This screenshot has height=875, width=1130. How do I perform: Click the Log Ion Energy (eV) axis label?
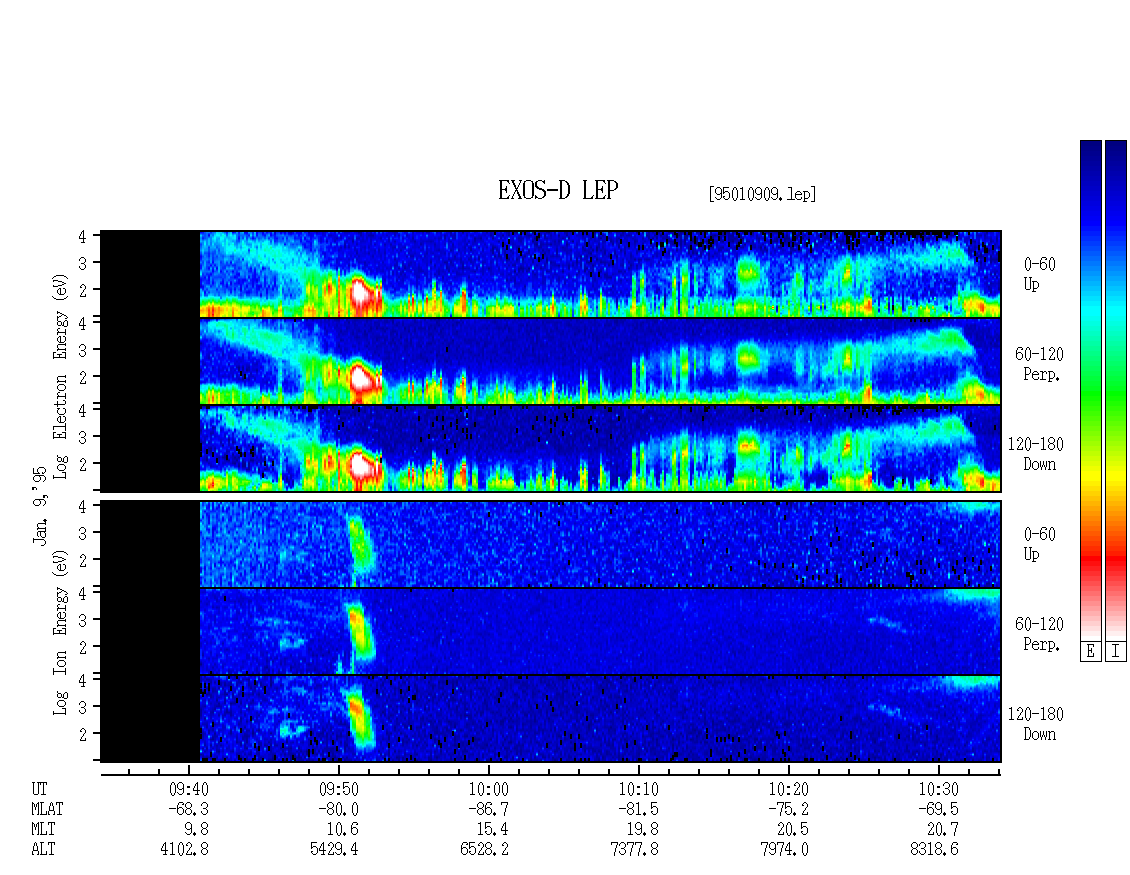tap(60, 633)
